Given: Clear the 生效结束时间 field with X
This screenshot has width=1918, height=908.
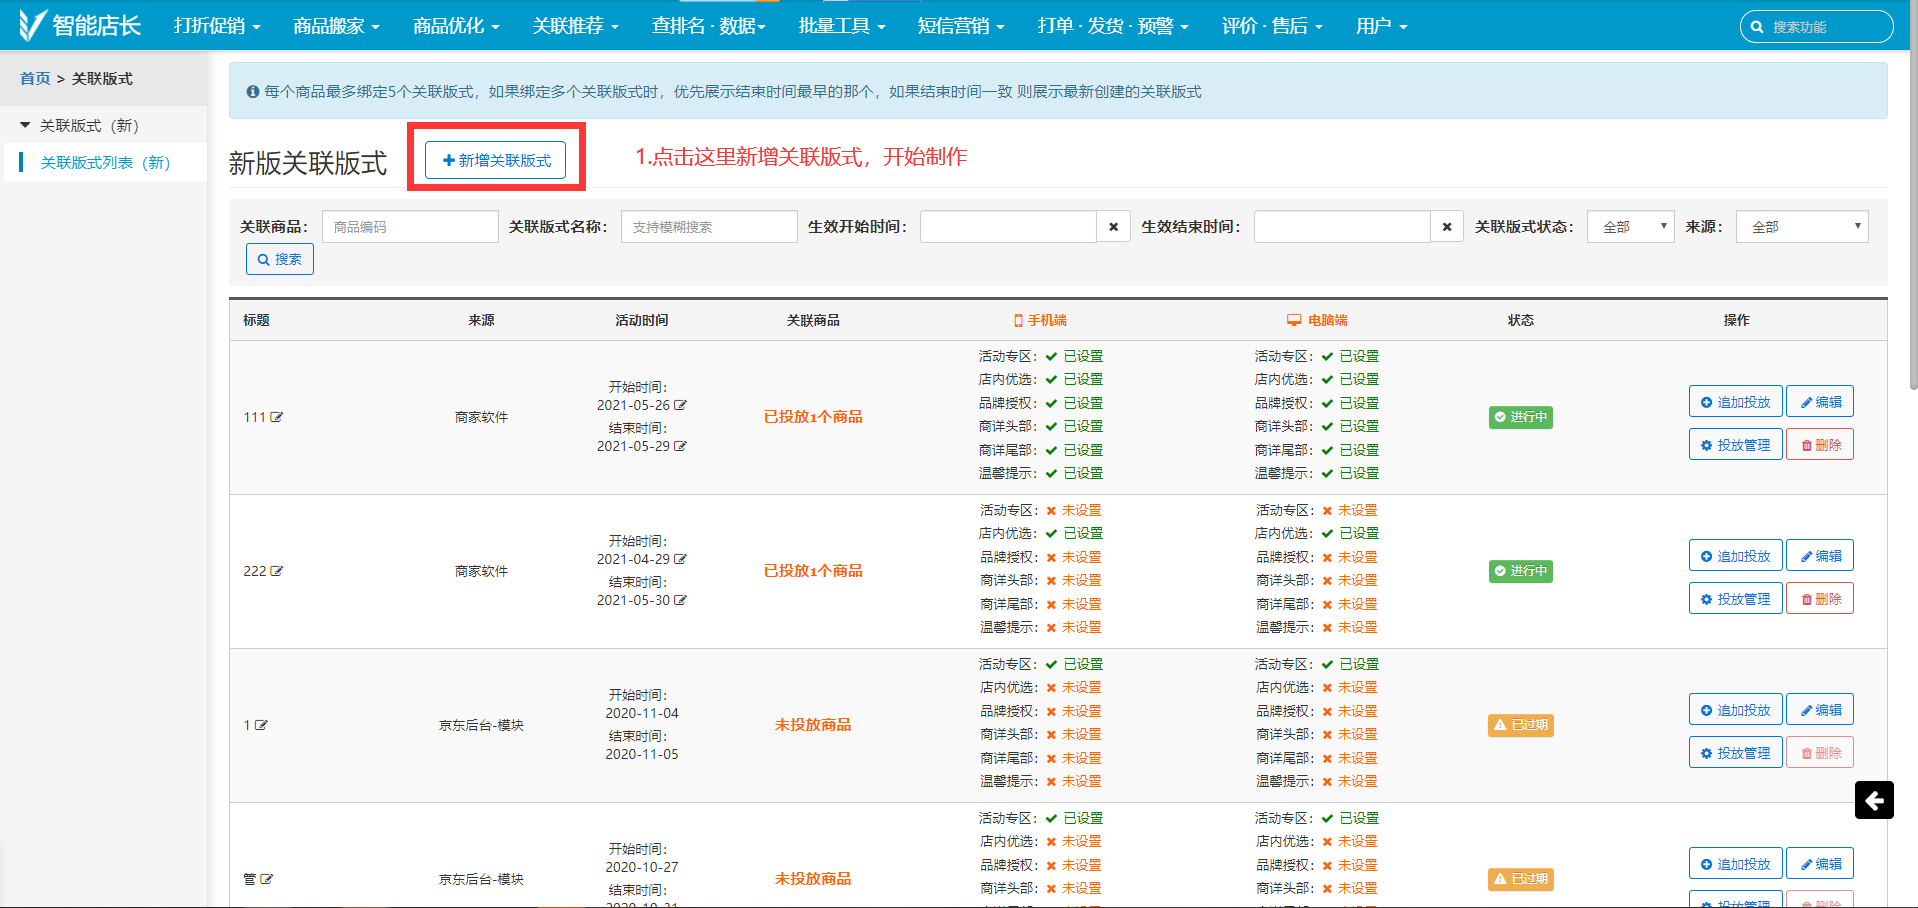Looking at the screenshot, I should [x=1447, y=227].
